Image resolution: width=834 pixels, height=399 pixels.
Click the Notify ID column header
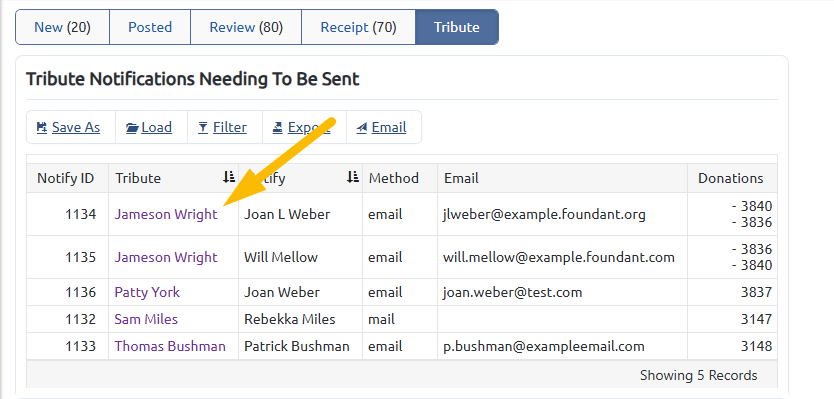(x=65, y=178)
